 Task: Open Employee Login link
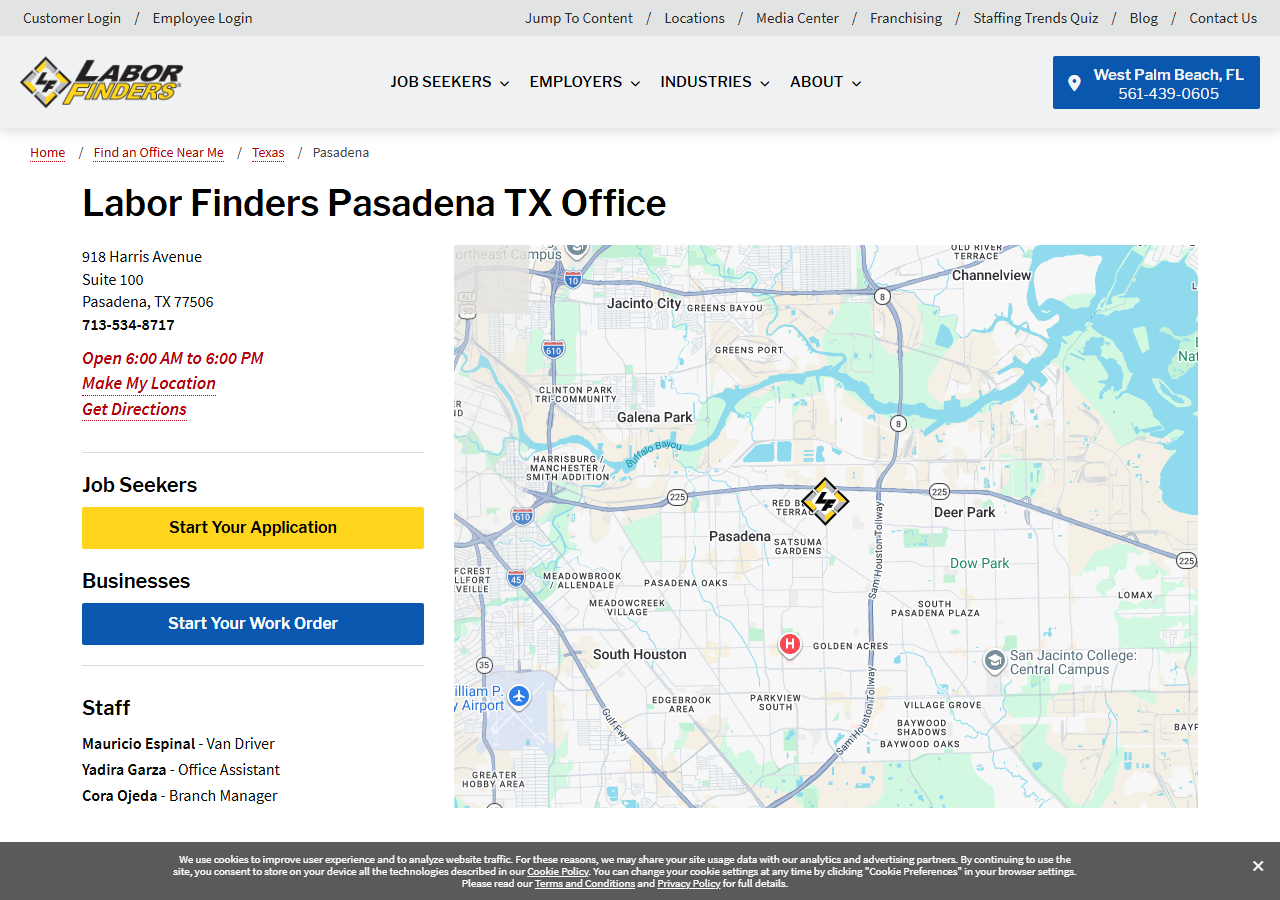[202, 18]
